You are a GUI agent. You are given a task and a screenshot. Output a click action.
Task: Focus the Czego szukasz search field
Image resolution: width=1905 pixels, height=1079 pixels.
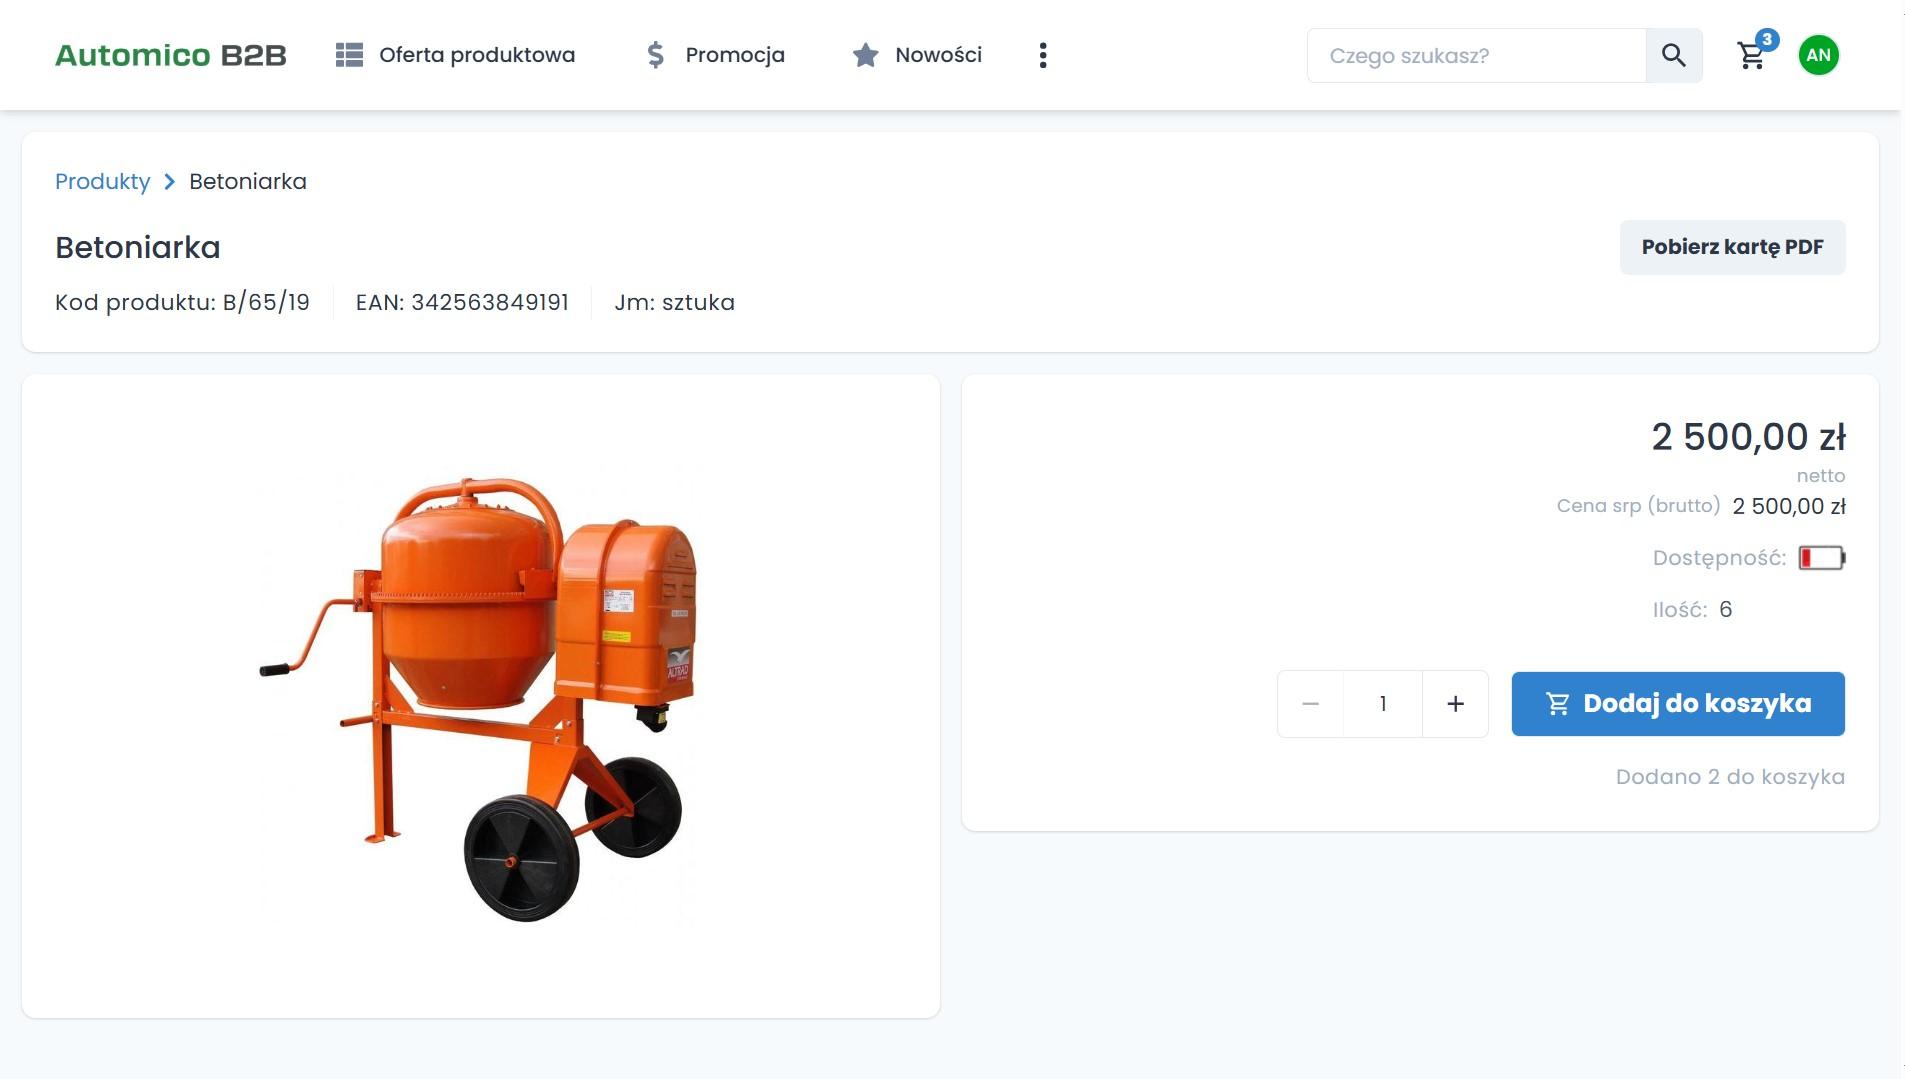1475,56
